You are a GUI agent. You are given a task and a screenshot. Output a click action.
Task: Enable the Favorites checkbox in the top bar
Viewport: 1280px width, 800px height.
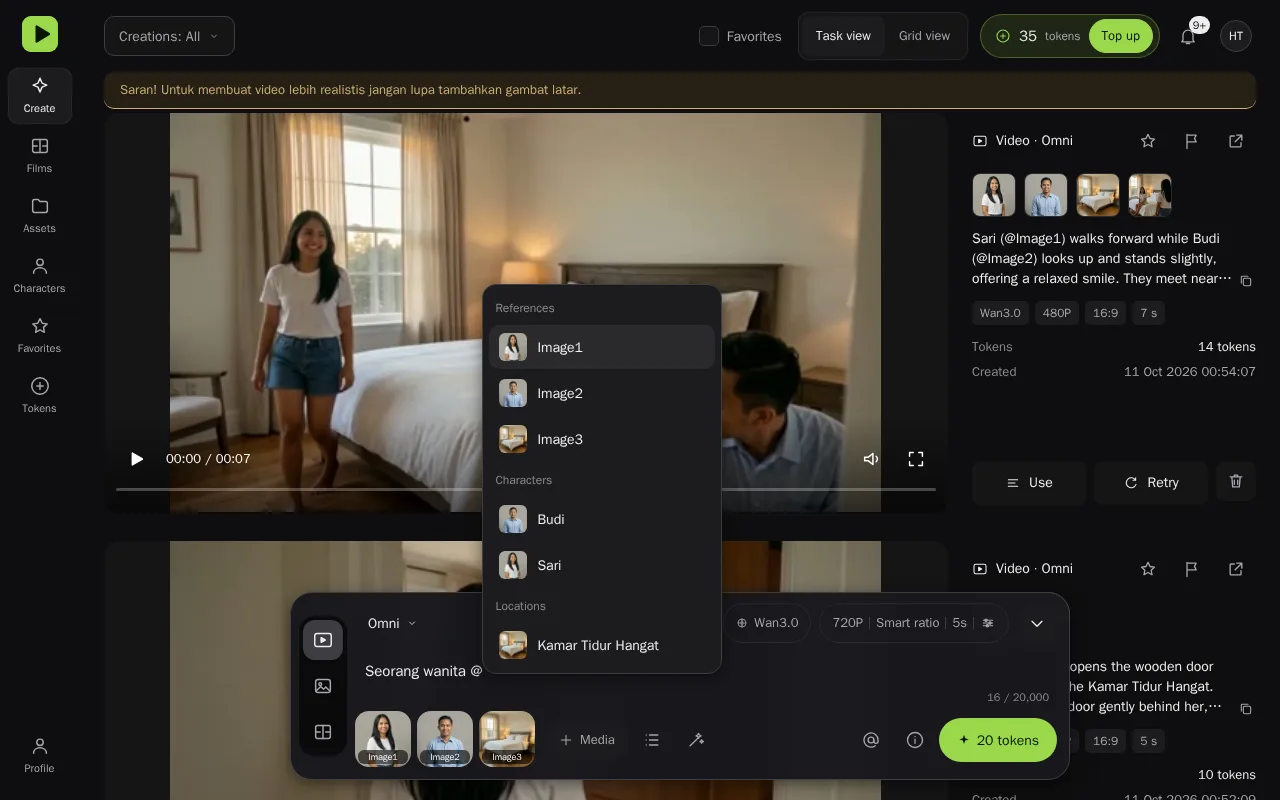[x=709, y=36]
